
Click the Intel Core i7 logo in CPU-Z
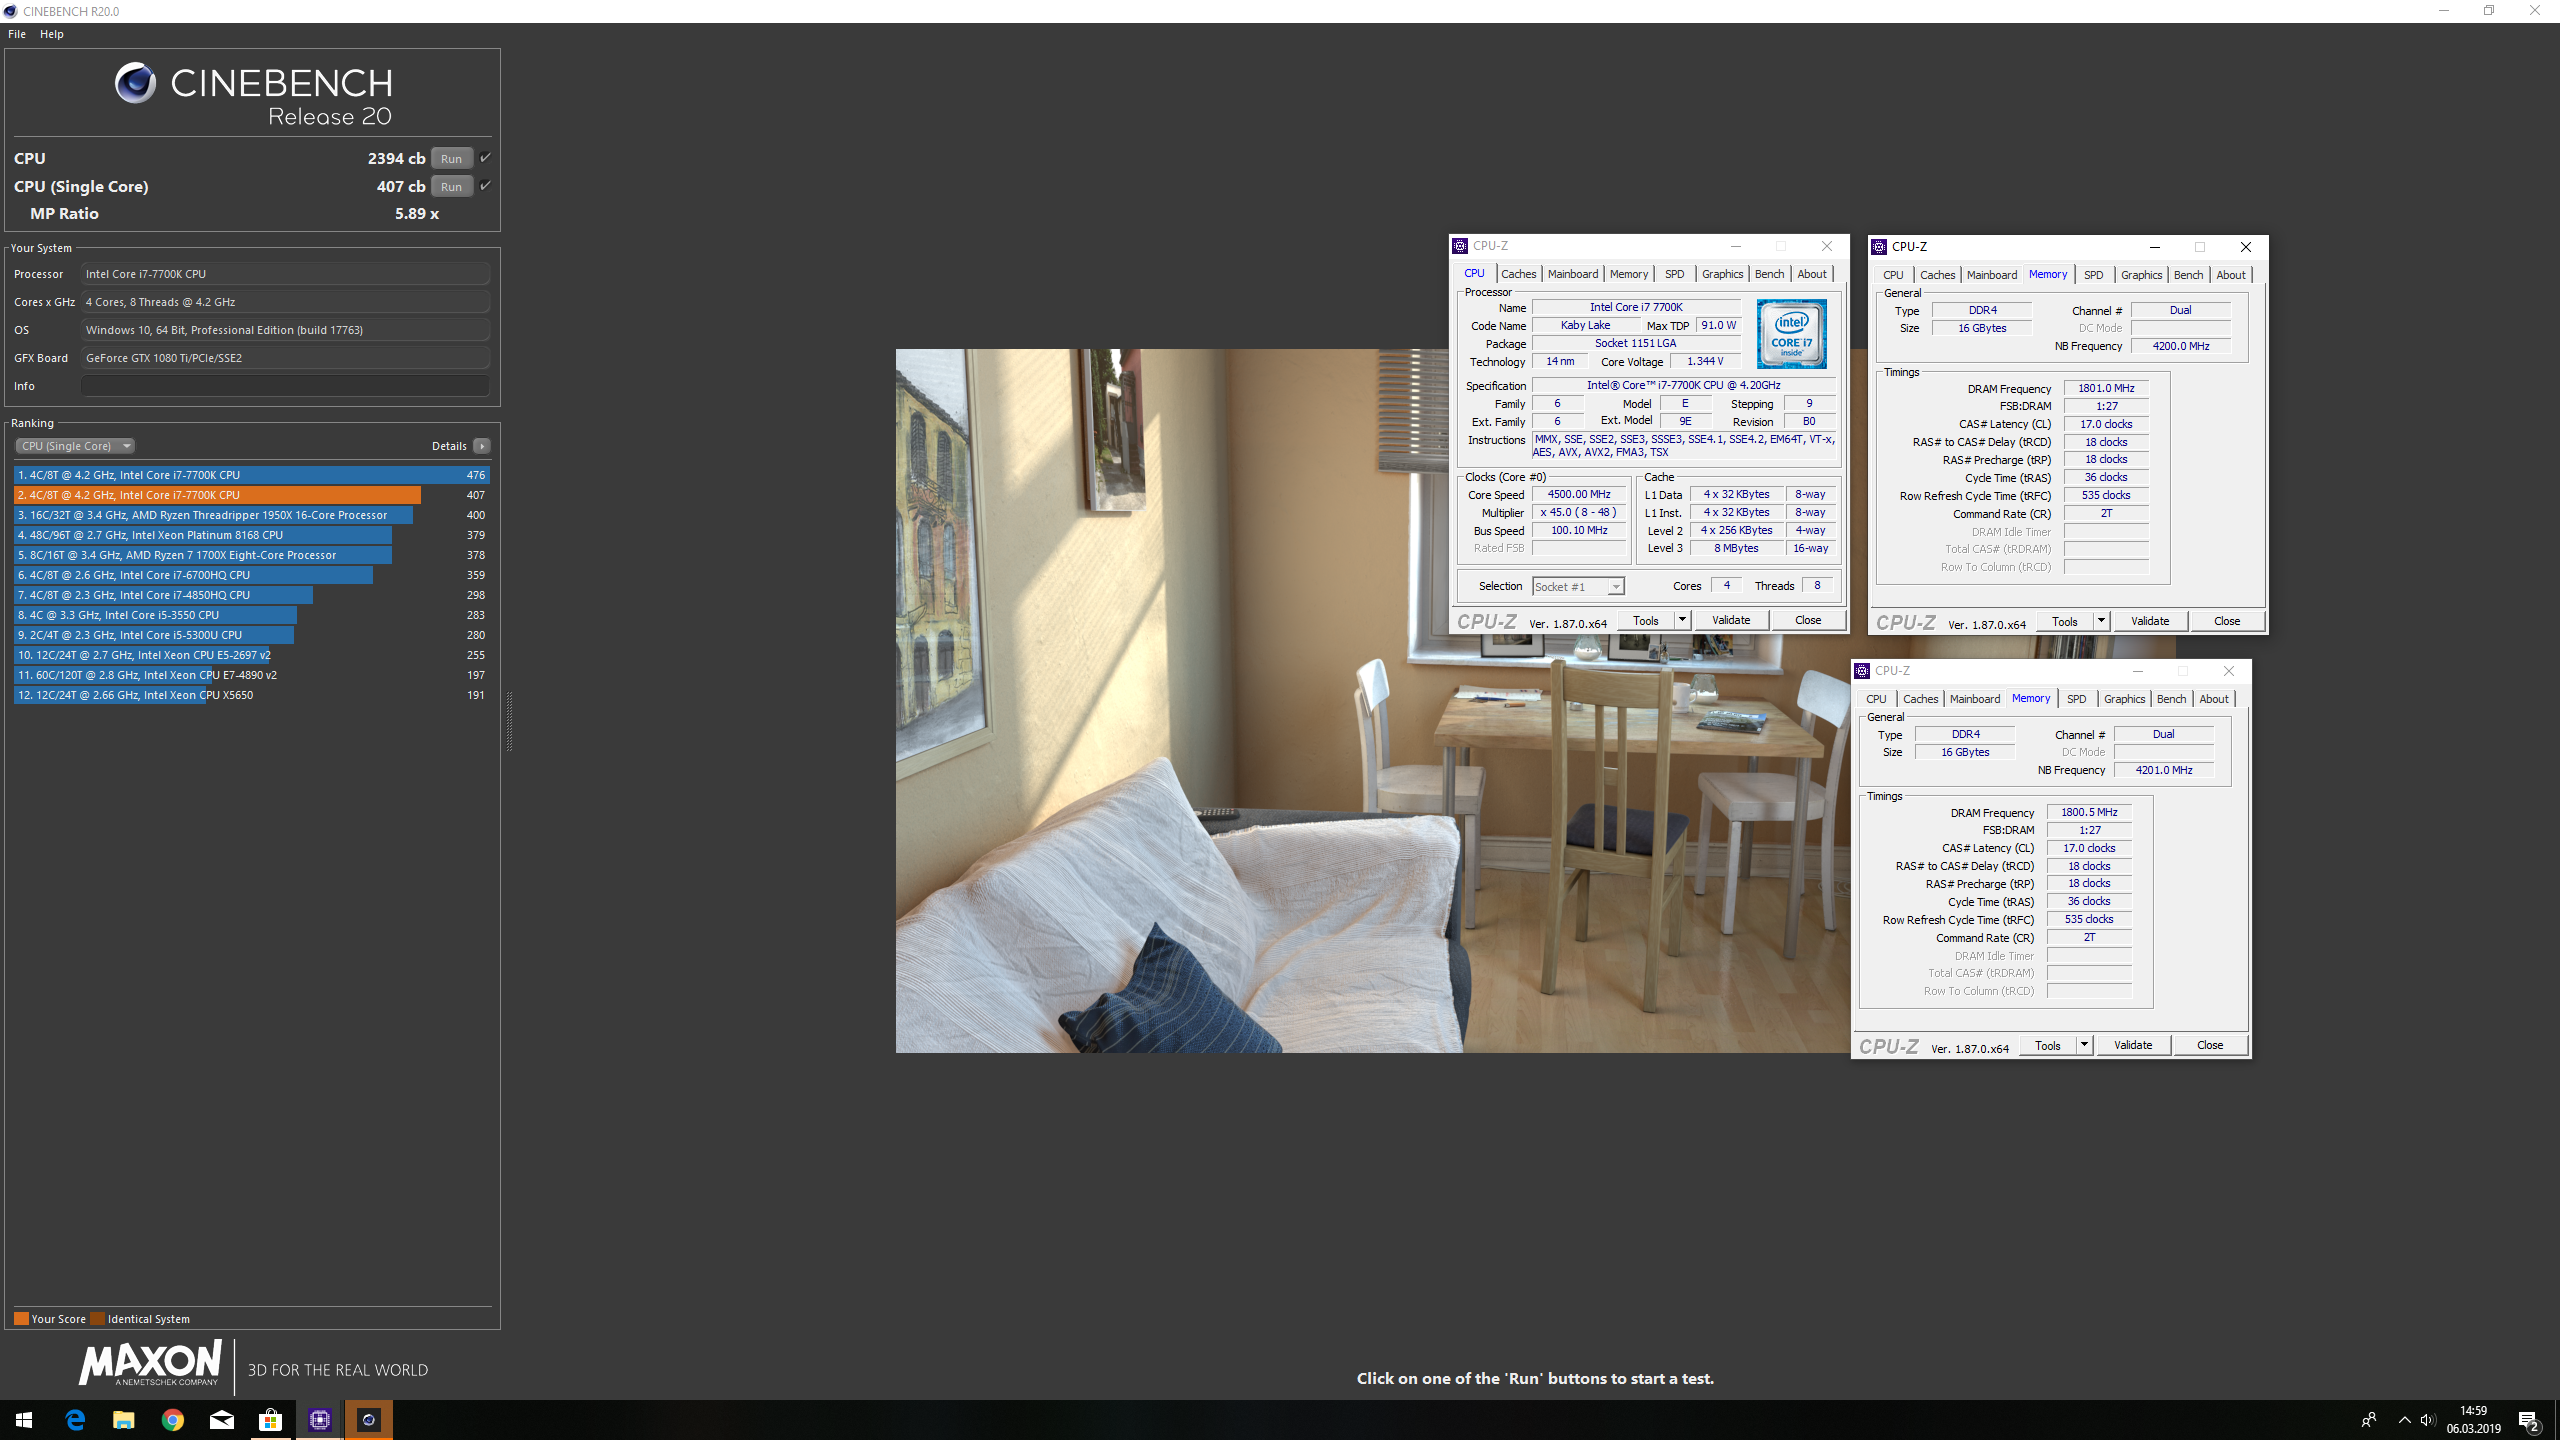(x=1791, y=334)
